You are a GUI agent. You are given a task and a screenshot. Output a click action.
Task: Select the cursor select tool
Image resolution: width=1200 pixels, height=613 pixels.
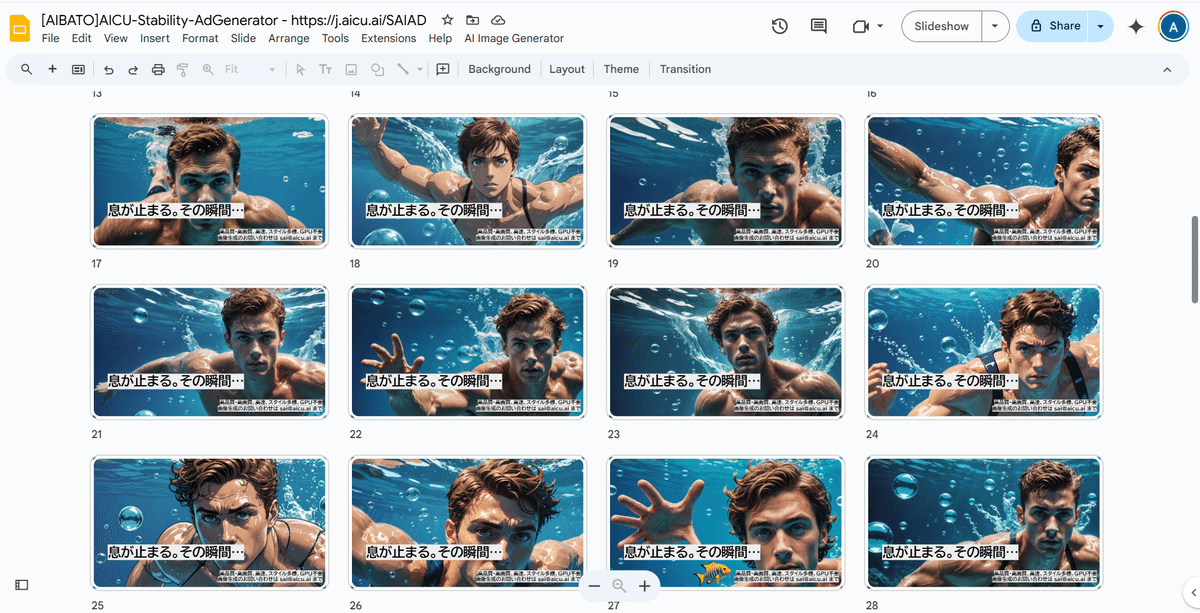point(300,69)
